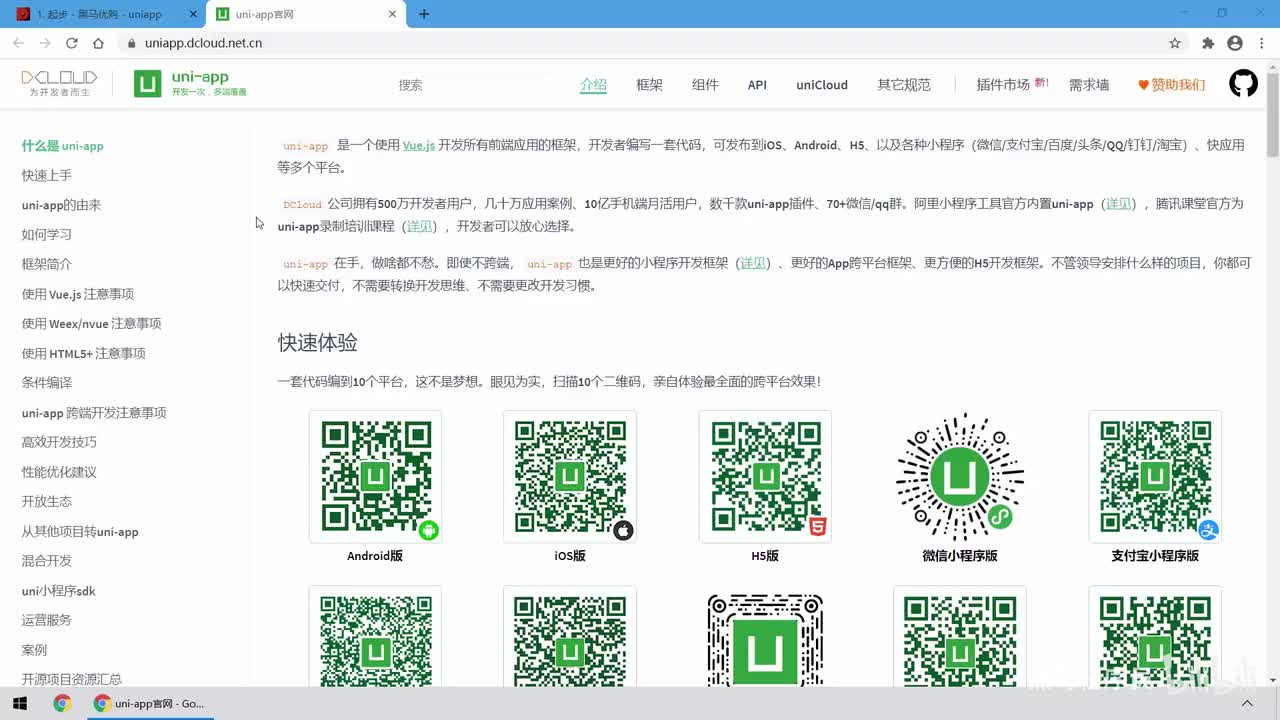Open 混合开发 in sidebar
Image resolution: width=1280 pixels, height=720 pixels.
coord(47,560)
